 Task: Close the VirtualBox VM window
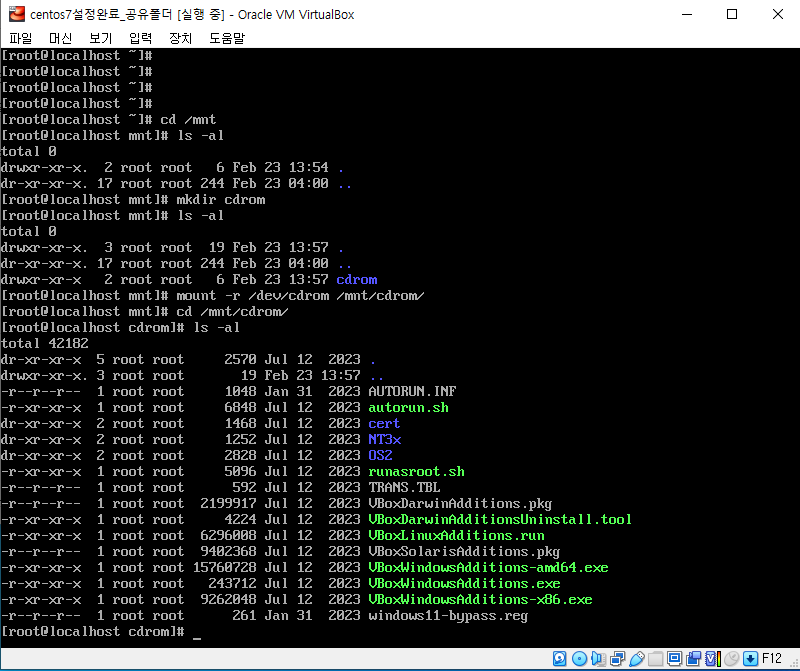(778, 14)
